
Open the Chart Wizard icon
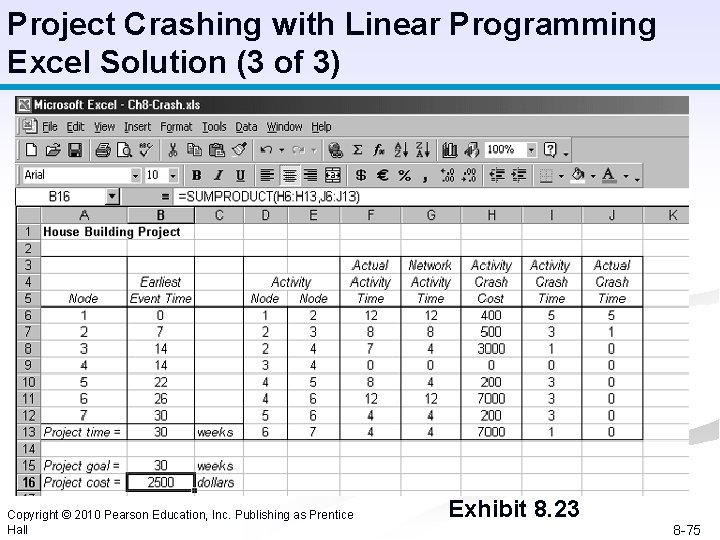(x=450, y=150)
